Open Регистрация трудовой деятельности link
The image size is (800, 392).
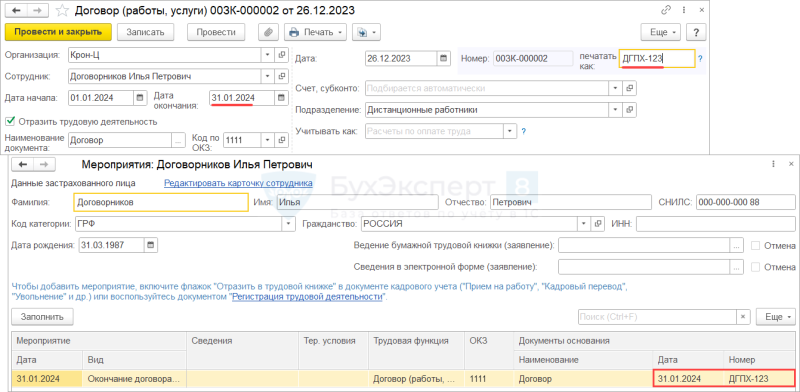click(307, 297)
